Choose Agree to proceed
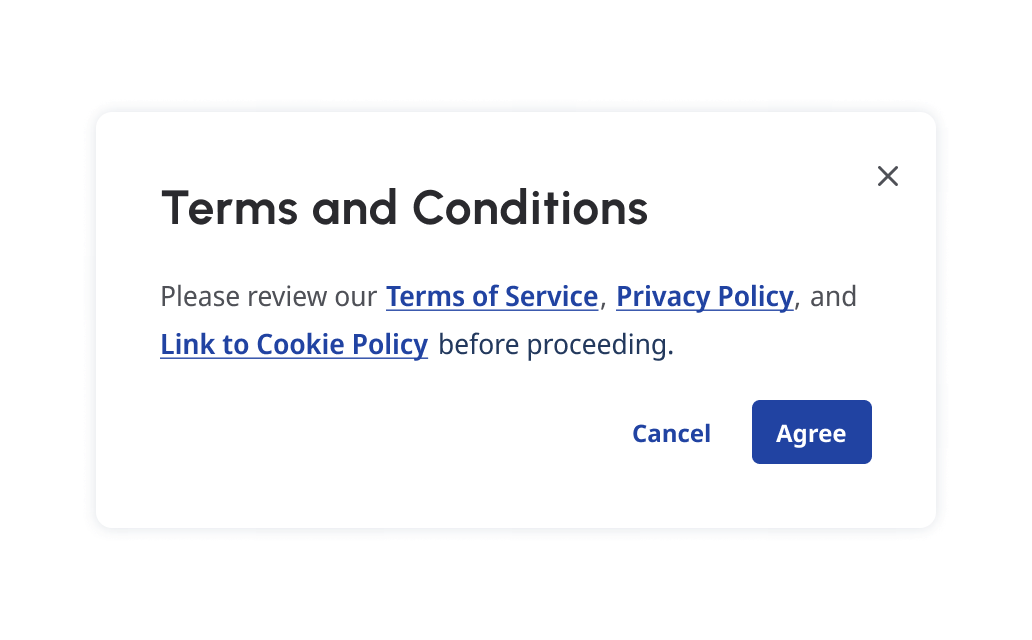Image resolution: width=1032 pixels, height=640 pixels. pyautogui.click(x=811, y=433)
